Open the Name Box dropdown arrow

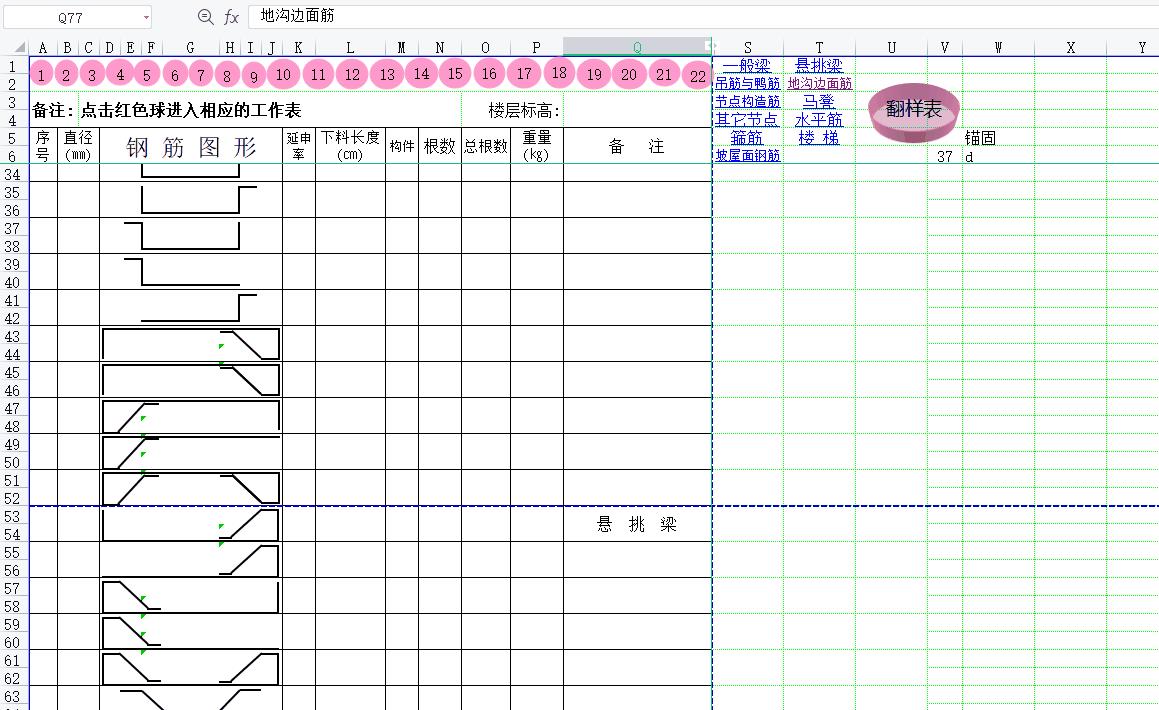(146, 18)
